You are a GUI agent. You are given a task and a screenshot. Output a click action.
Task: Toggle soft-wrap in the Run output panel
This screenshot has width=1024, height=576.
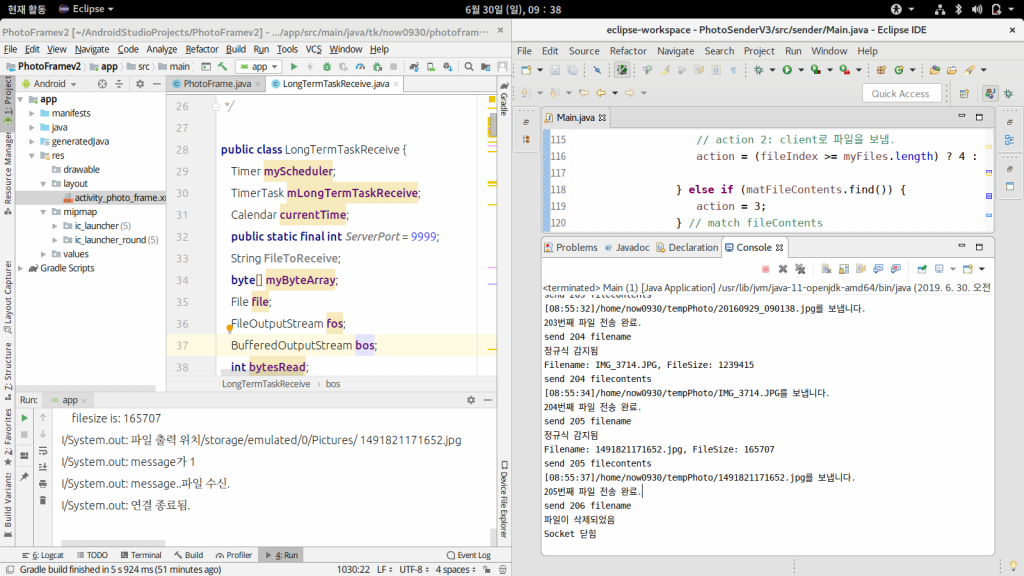click(43, 451)
